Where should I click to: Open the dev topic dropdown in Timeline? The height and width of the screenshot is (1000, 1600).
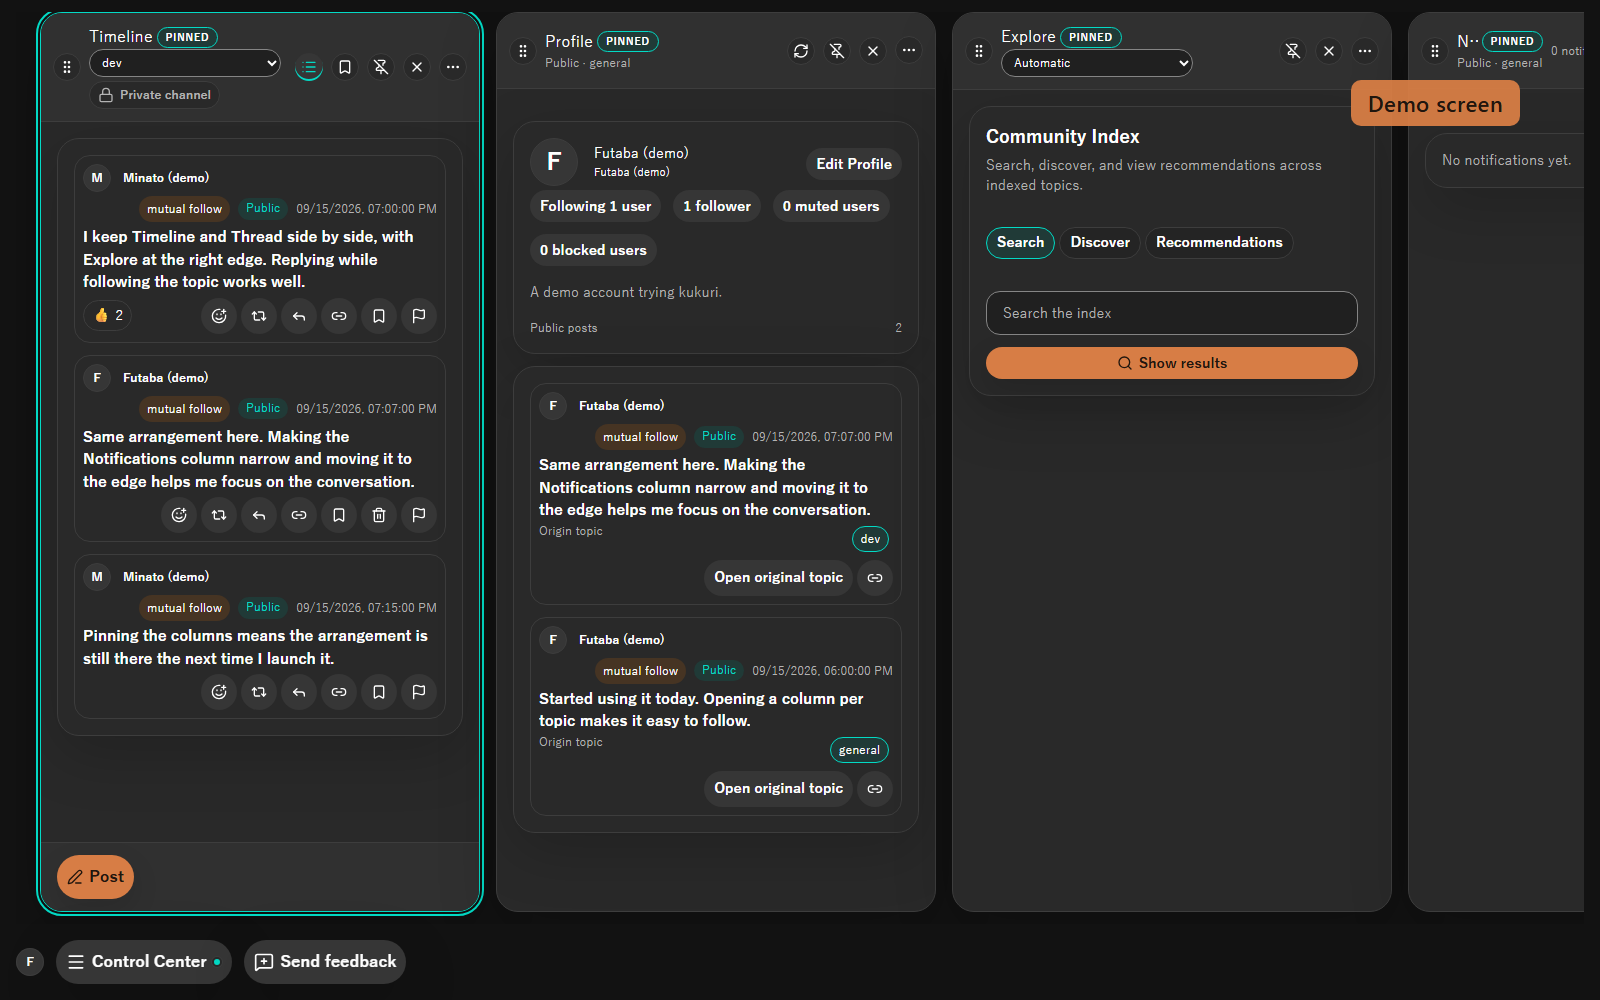tap(185, 63)
